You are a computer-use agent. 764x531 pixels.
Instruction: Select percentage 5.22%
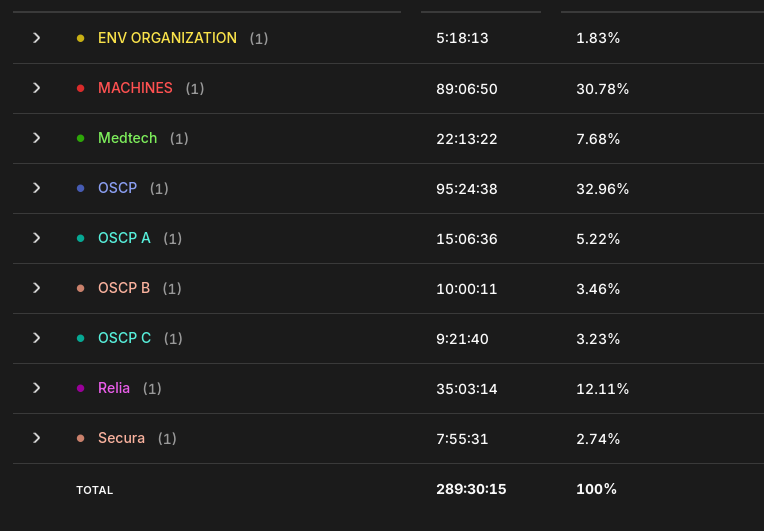[598, 239]
